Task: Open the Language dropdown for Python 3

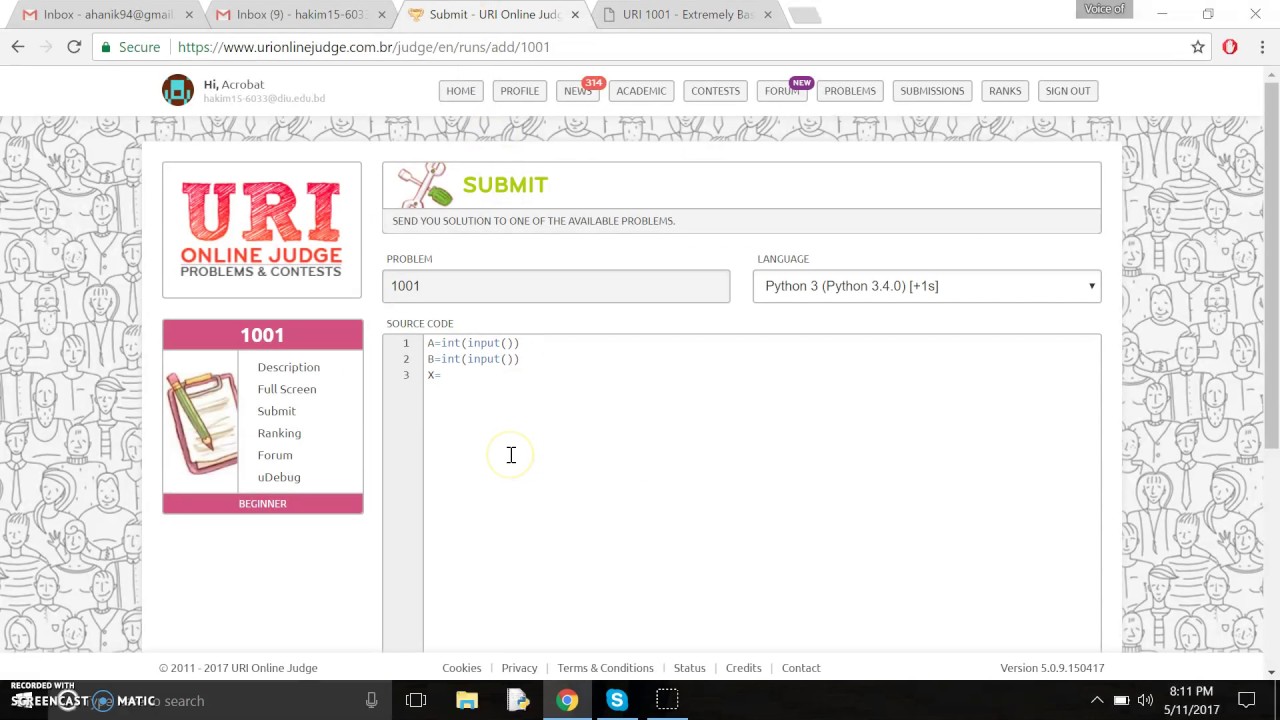Action: (x=927, y=286)
